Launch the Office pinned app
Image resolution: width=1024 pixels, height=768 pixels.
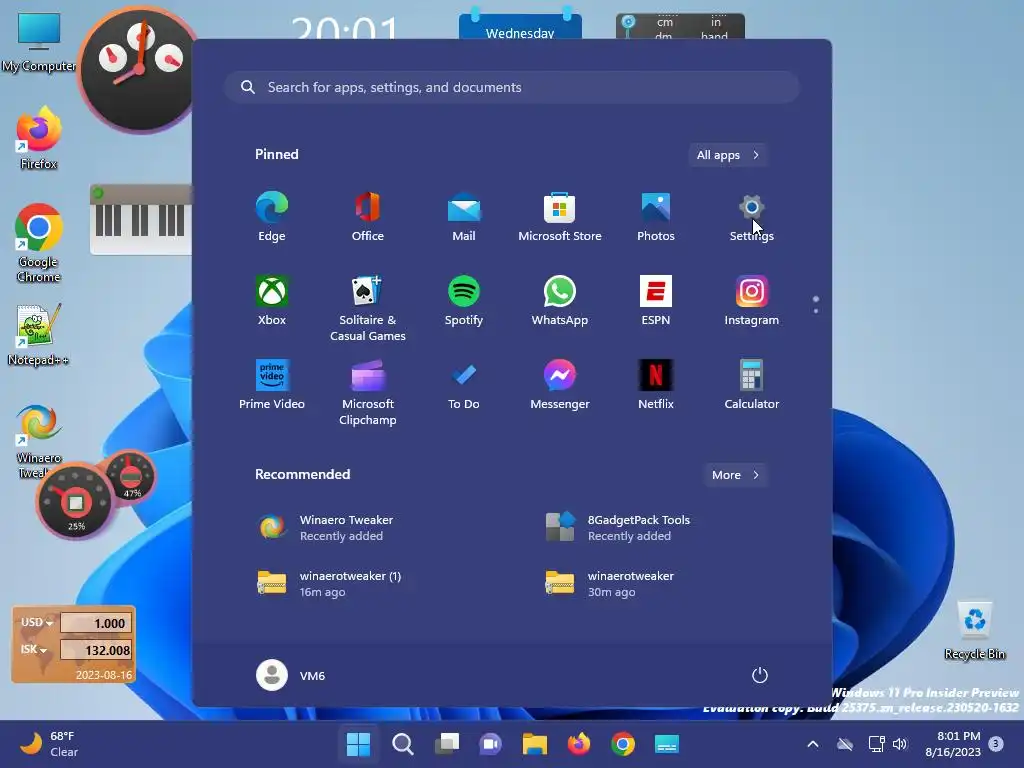(x=368, y=217)
